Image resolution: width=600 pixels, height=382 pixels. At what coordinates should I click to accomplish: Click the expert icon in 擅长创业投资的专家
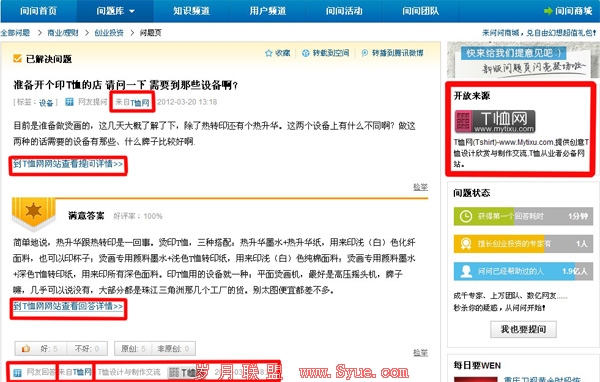[x=465, y=244]
